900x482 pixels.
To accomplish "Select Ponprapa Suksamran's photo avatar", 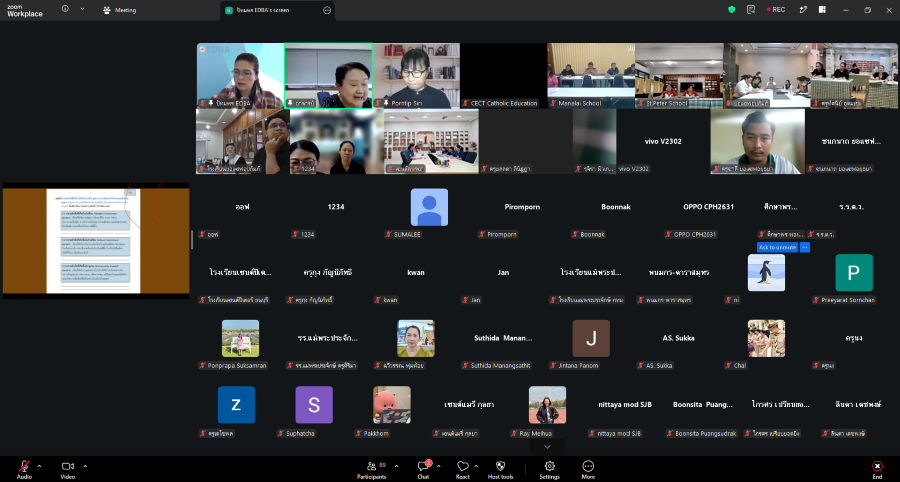I will [x=240, y=339].
